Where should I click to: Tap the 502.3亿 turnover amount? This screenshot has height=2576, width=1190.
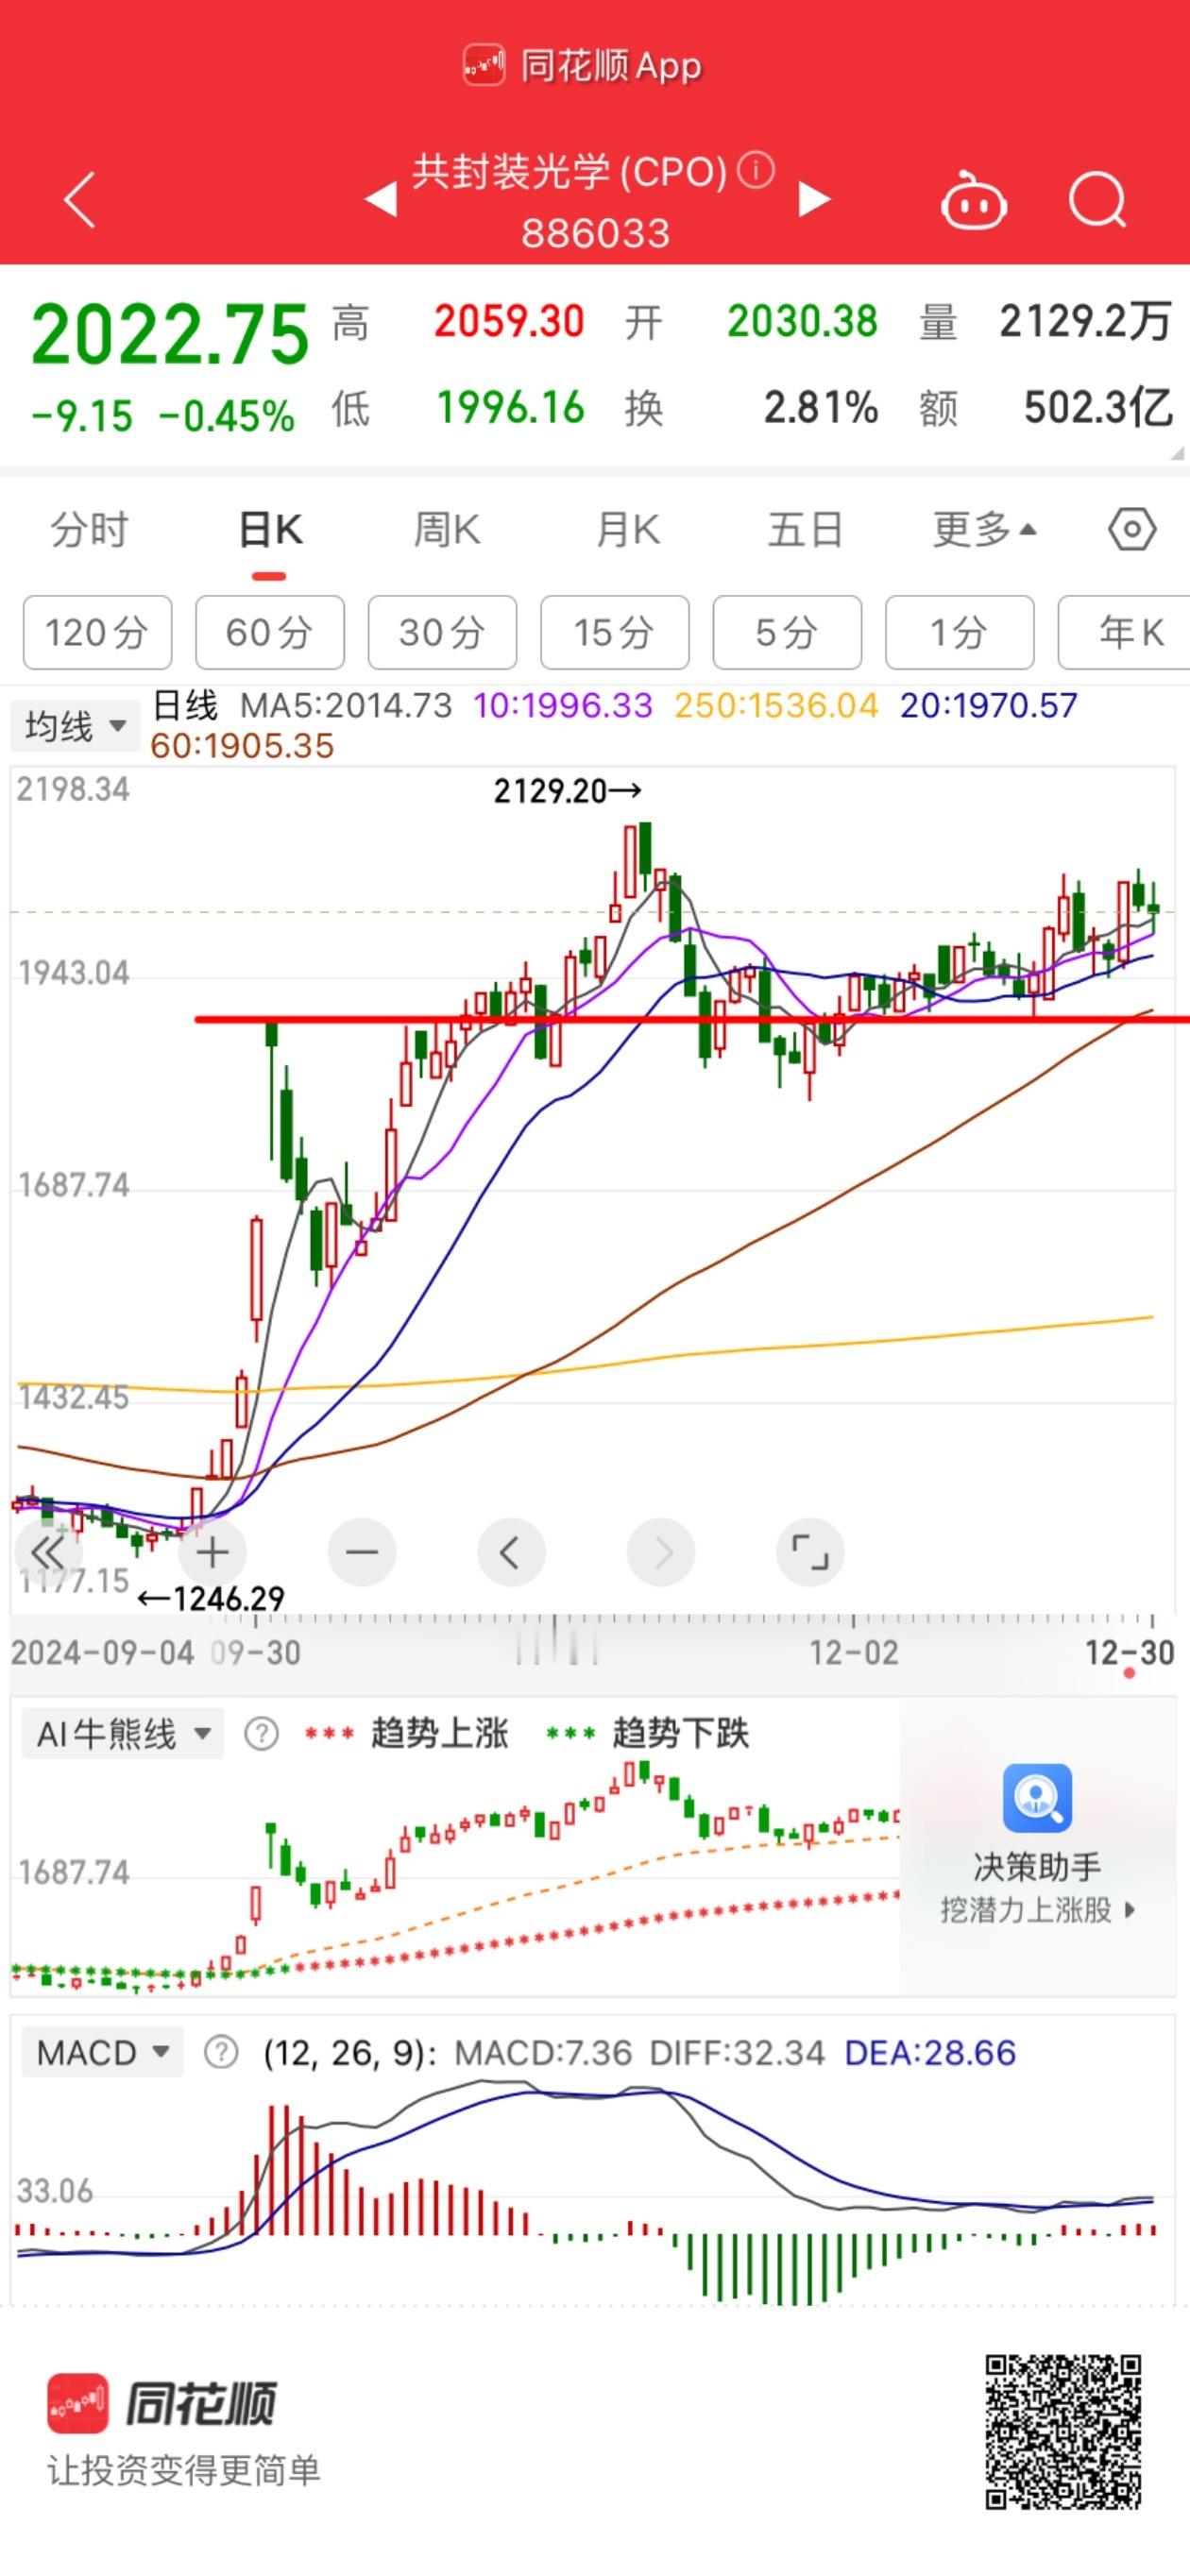pyautogui.click(x=1097, y=407)
